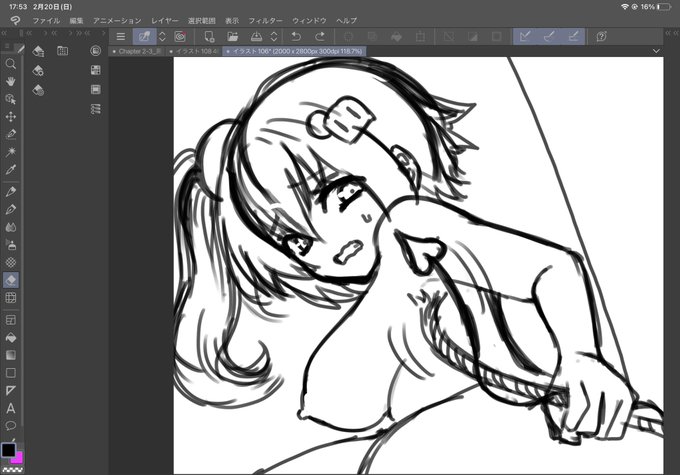Select the Move layer tool
Screen dimensions: 680x475
click(11, 117)
